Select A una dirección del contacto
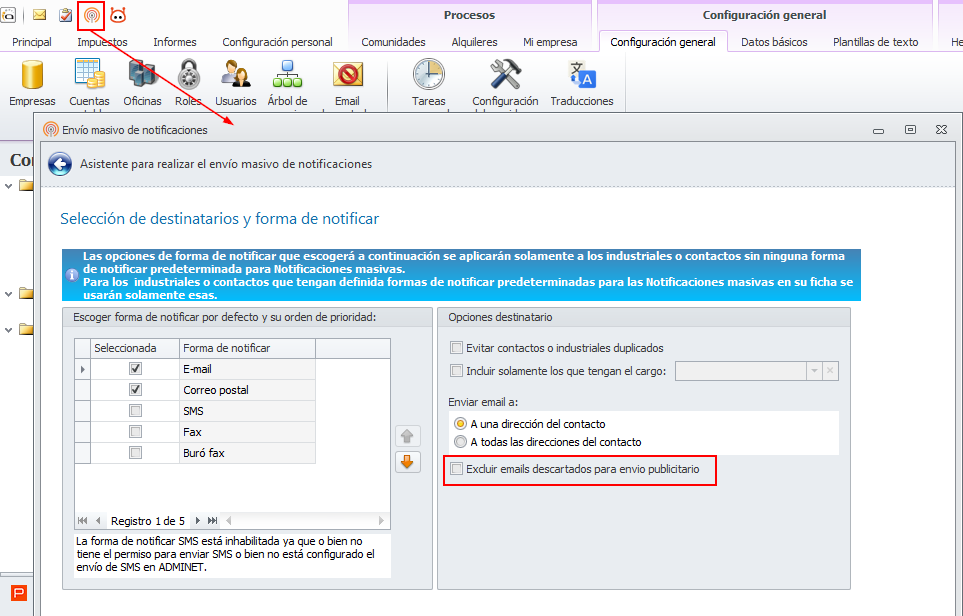 pyautogui.click(x=460, y=424)
